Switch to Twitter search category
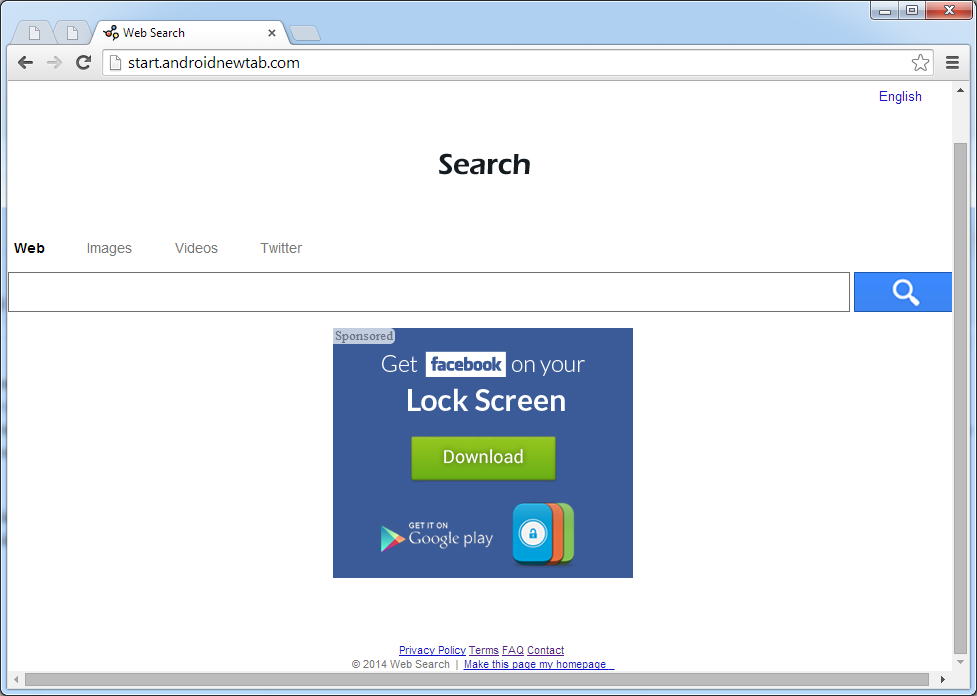This screenshot has height=696, width=977. coord(281,248)
